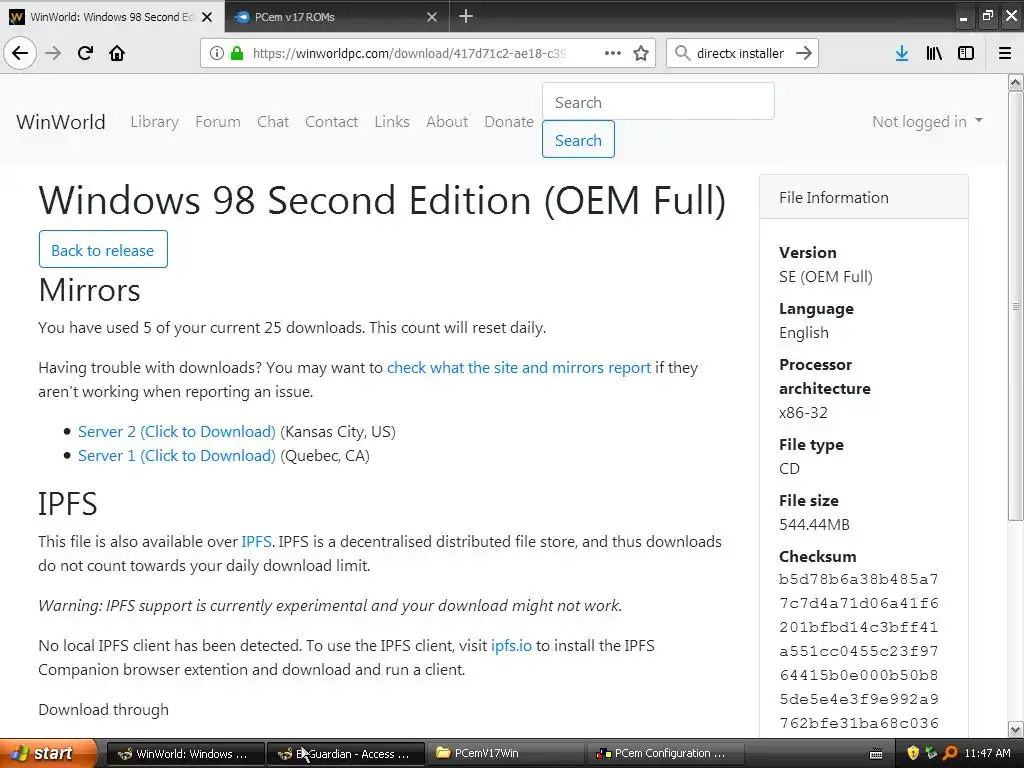Show site information via the info icon
1024x768 pixels.
[x=217, y=53]
